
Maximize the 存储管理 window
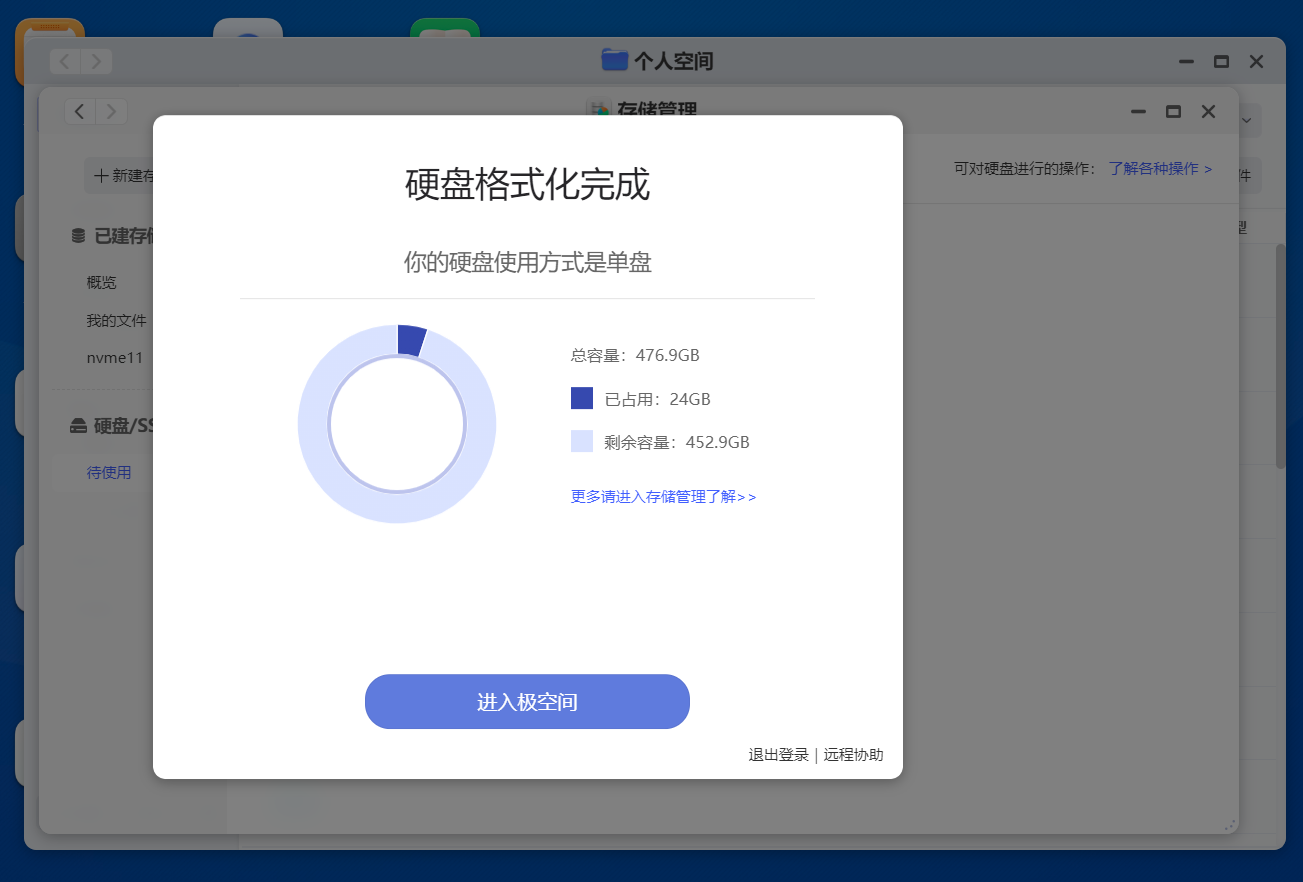pos(1173,111)
